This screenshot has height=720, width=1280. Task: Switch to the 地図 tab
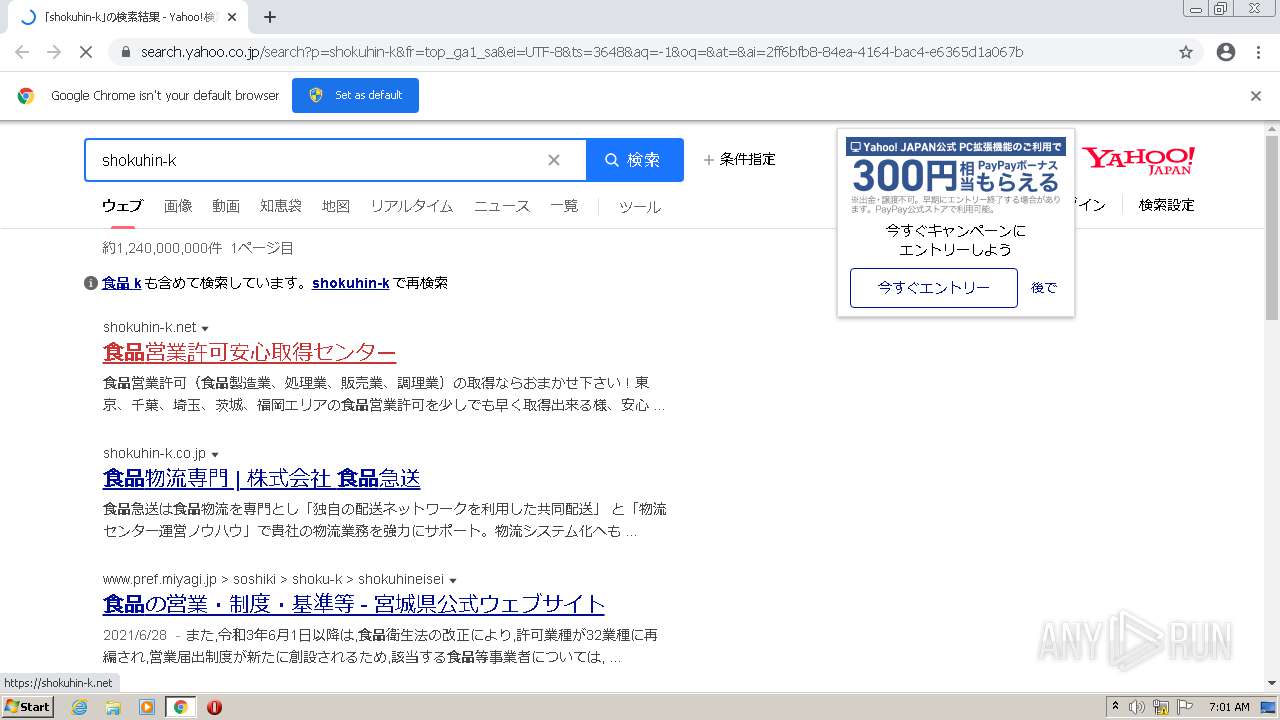pos(336,206)
